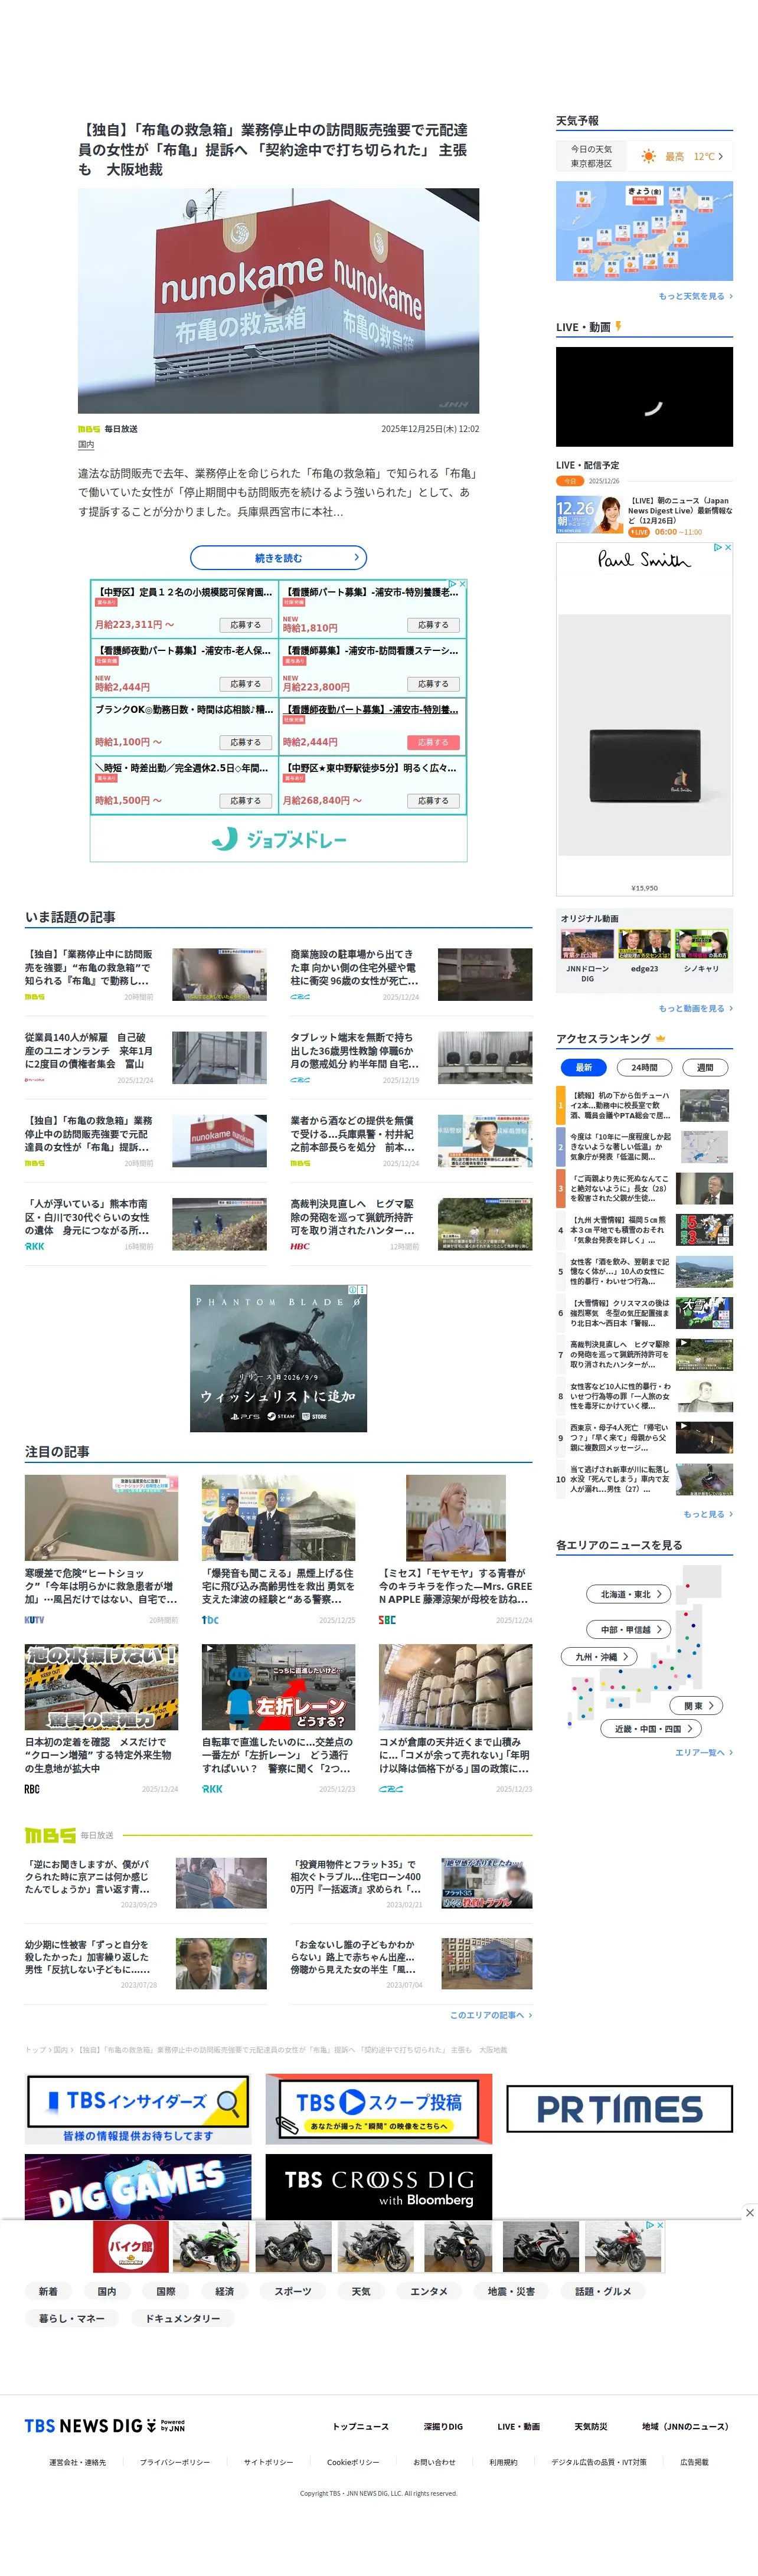Select the ドキュメンタリー category pill
This screenshot has width=758, height=2576.
(x=182, y=2318)
